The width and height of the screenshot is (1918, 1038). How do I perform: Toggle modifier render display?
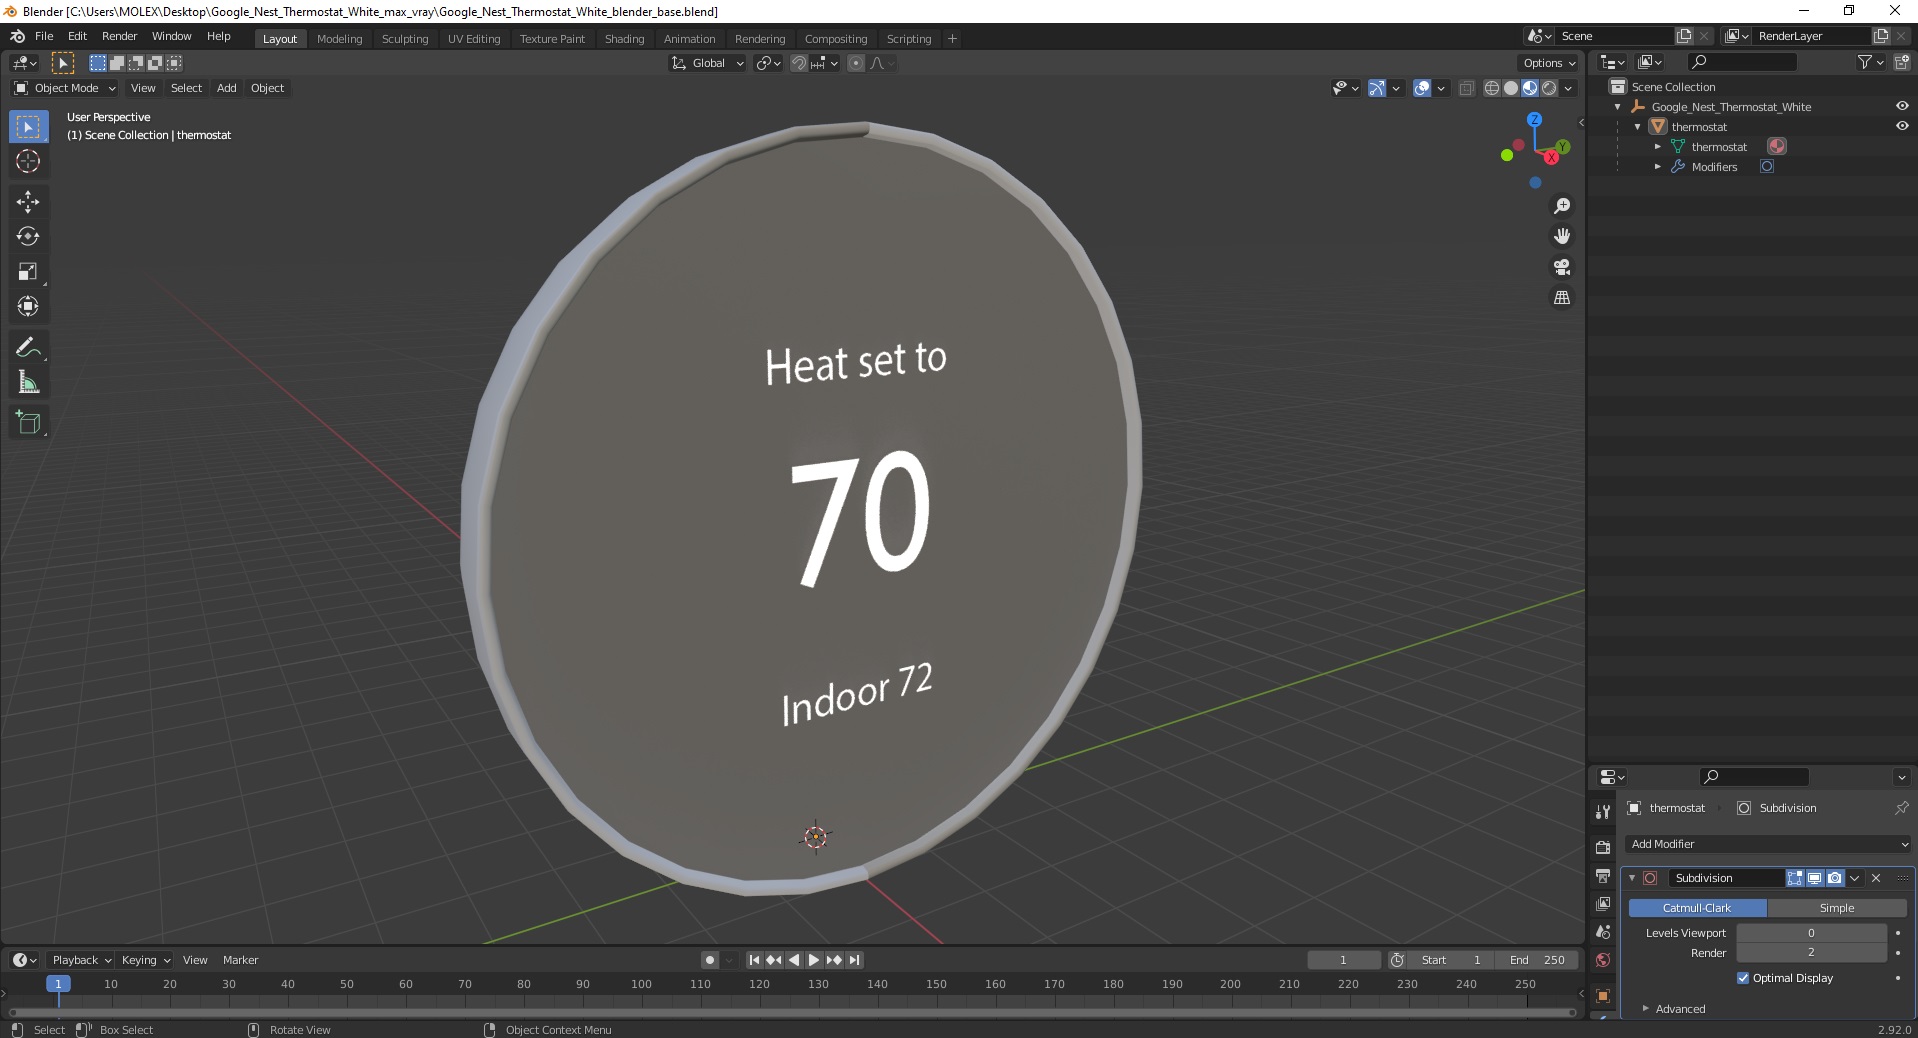(x=1834, y=878)
